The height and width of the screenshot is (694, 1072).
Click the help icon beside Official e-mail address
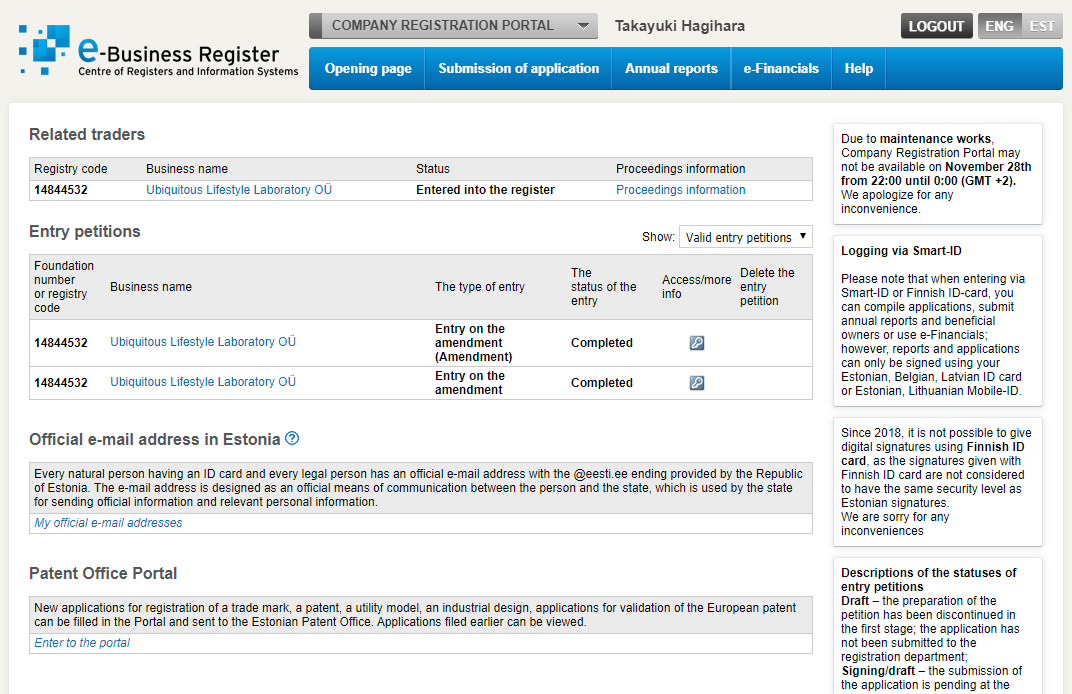292,438
